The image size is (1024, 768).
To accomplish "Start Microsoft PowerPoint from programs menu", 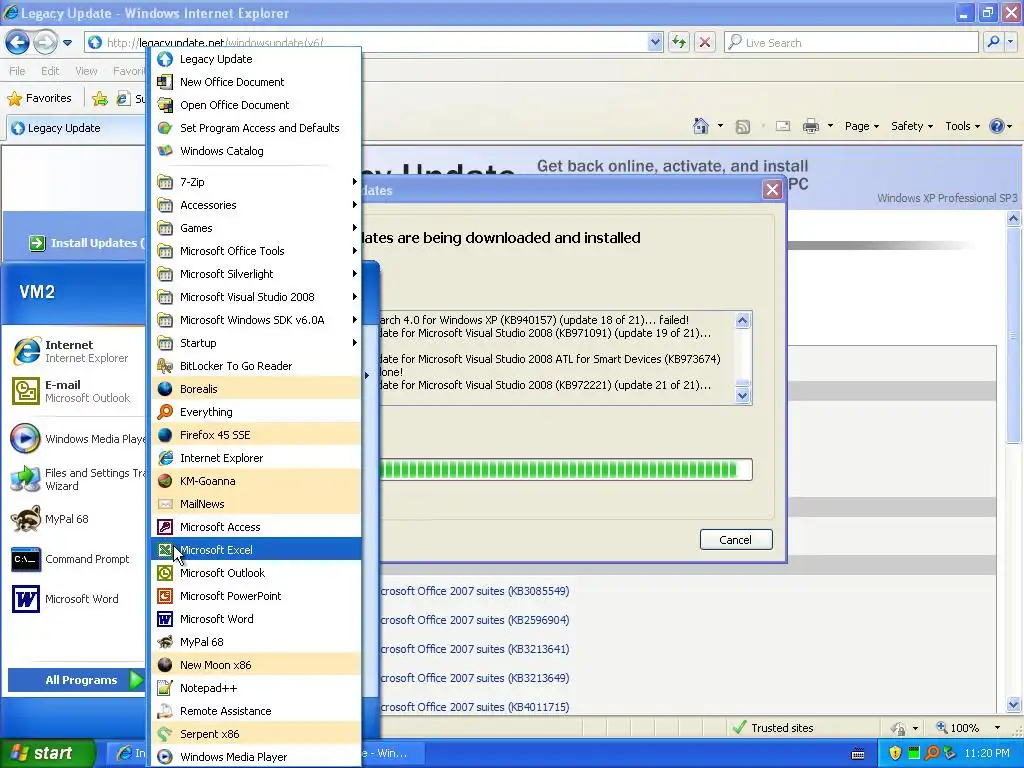I will tap(256, 596).
